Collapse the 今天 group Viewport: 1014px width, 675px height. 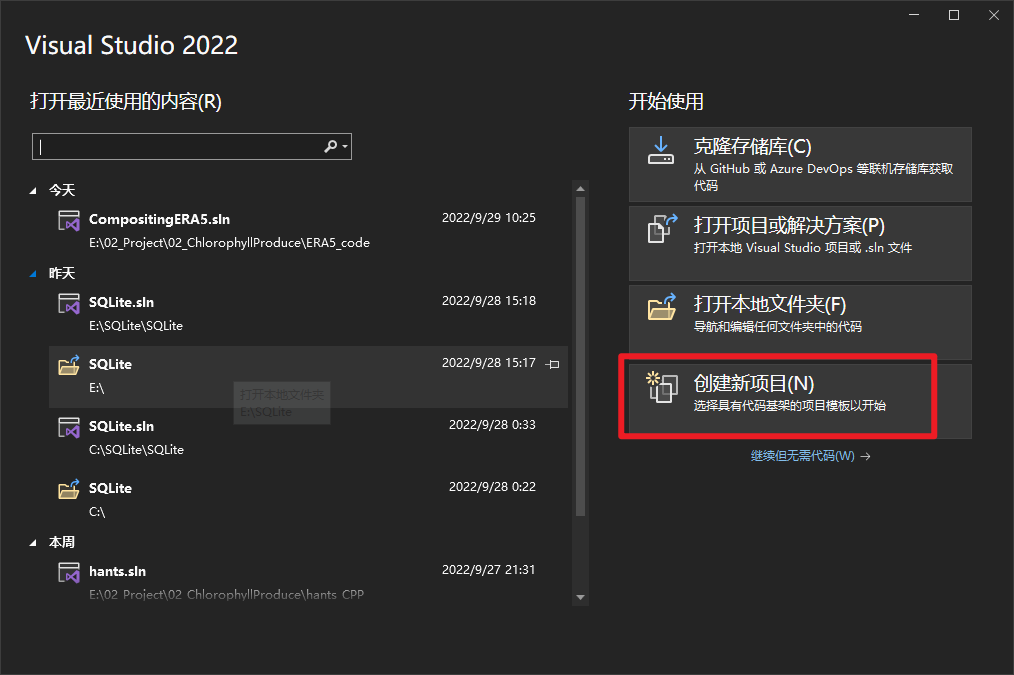33,191
